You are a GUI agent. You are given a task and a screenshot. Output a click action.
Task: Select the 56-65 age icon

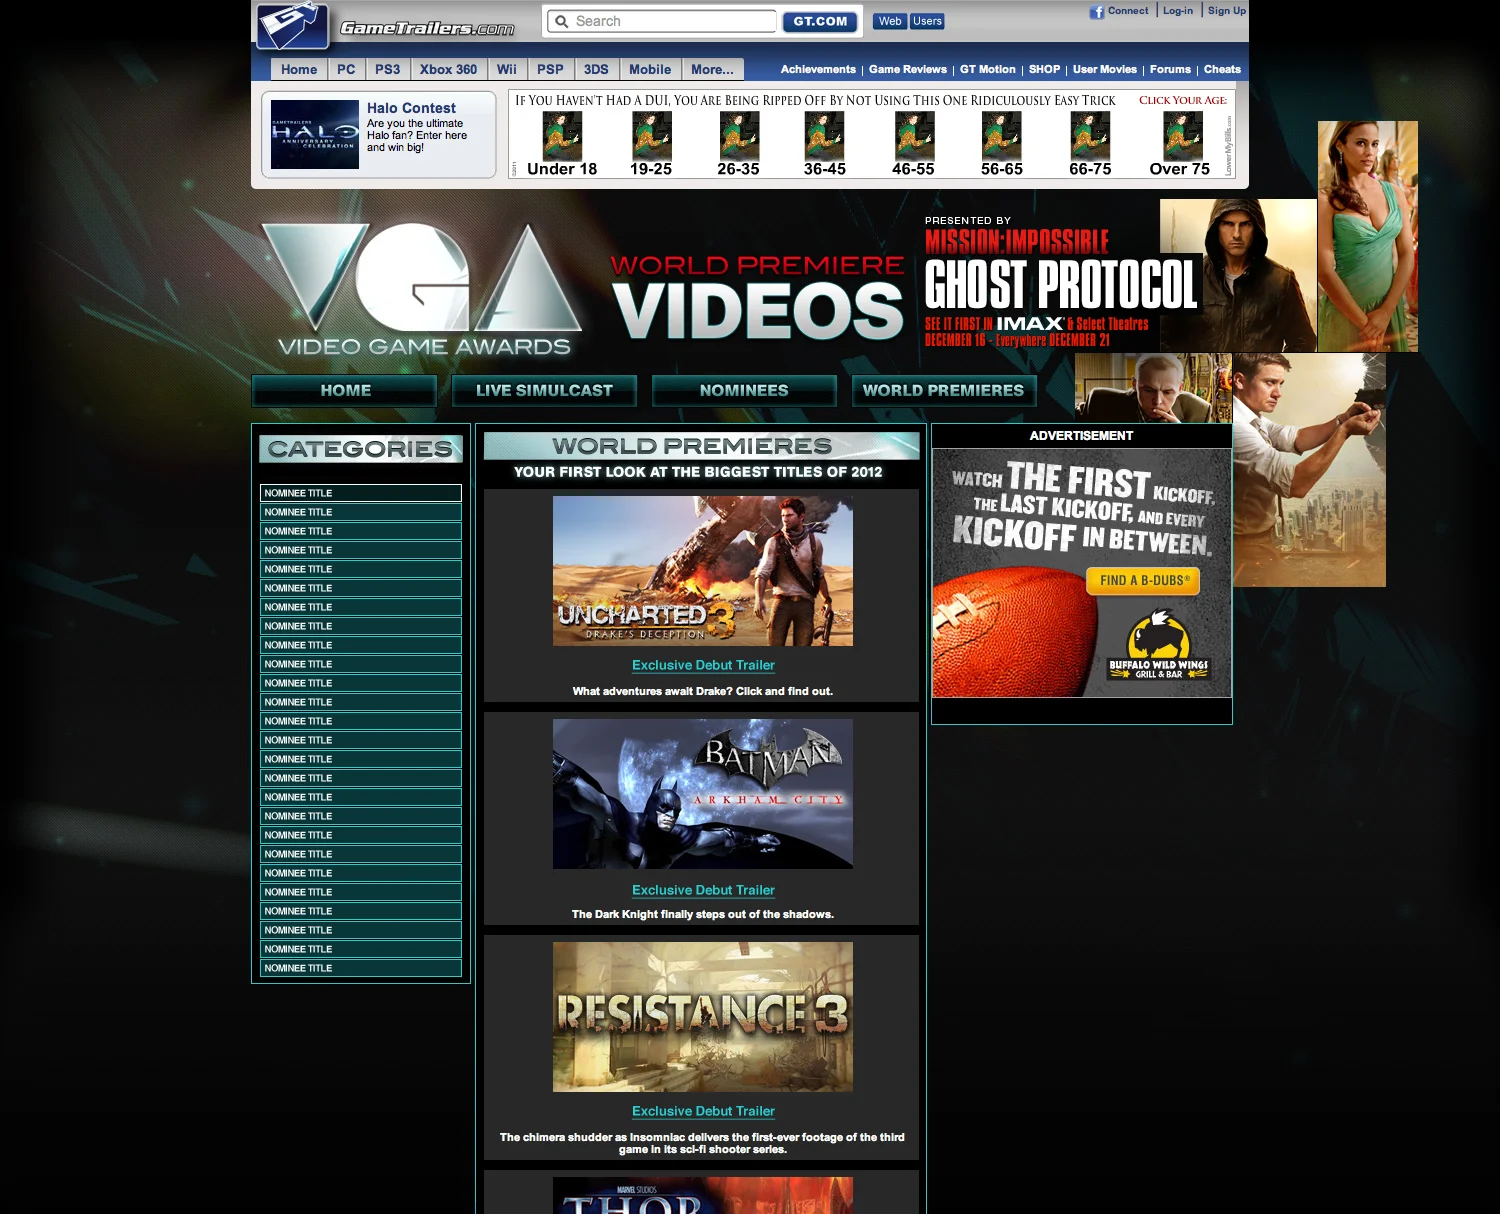(1001, 136)
